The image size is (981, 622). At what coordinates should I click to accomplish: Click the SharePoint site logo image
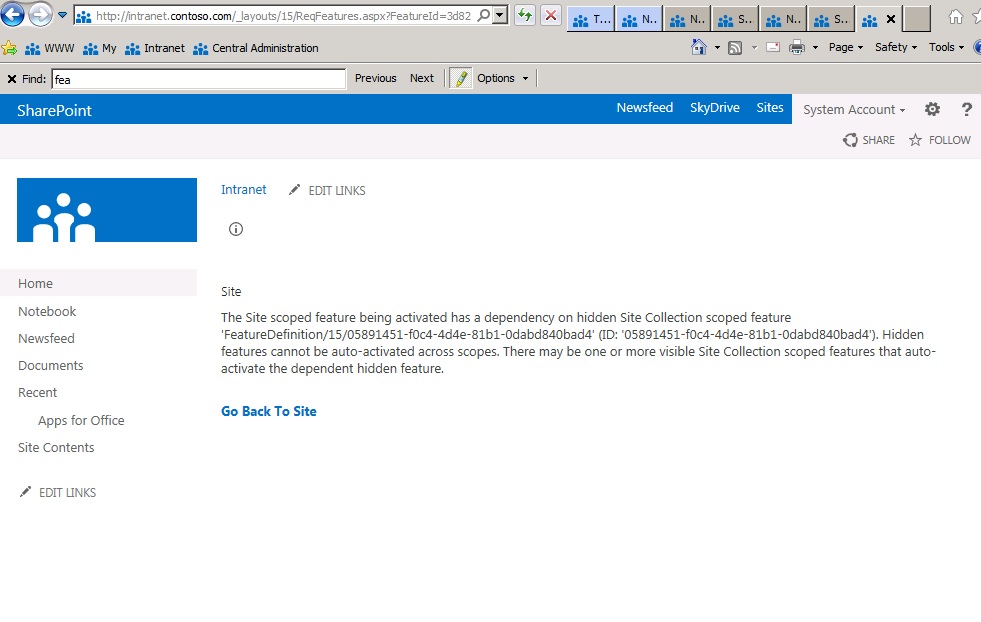[x=107, y=210]
